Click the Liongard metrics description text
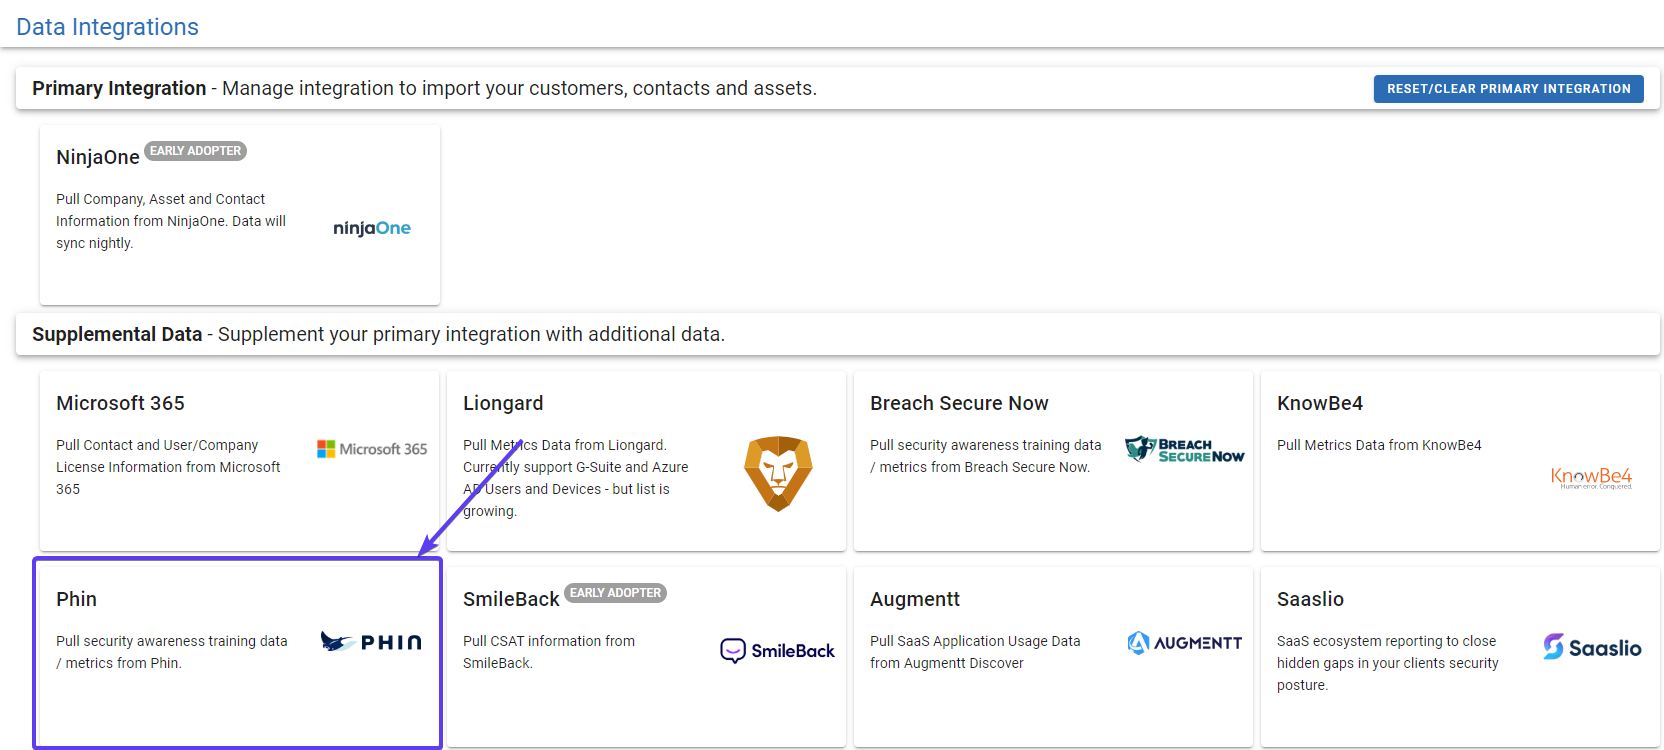The image size is (1664, 750). (x=575, y=478)
